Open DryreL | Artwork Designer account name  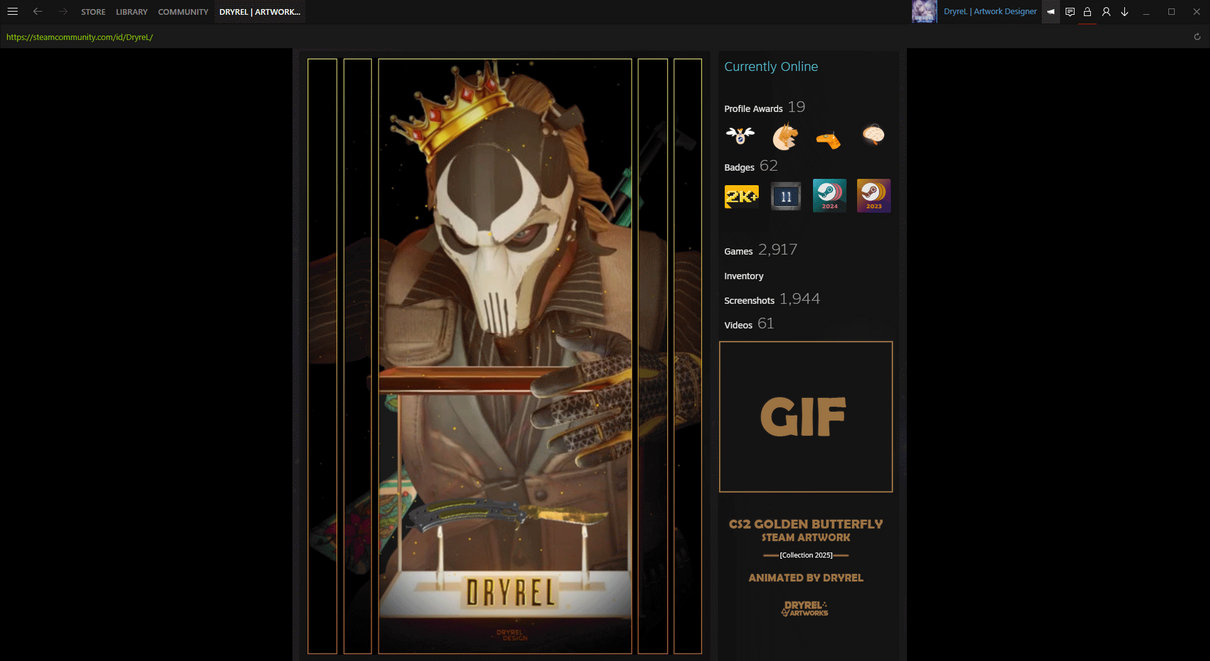(990, 12)
